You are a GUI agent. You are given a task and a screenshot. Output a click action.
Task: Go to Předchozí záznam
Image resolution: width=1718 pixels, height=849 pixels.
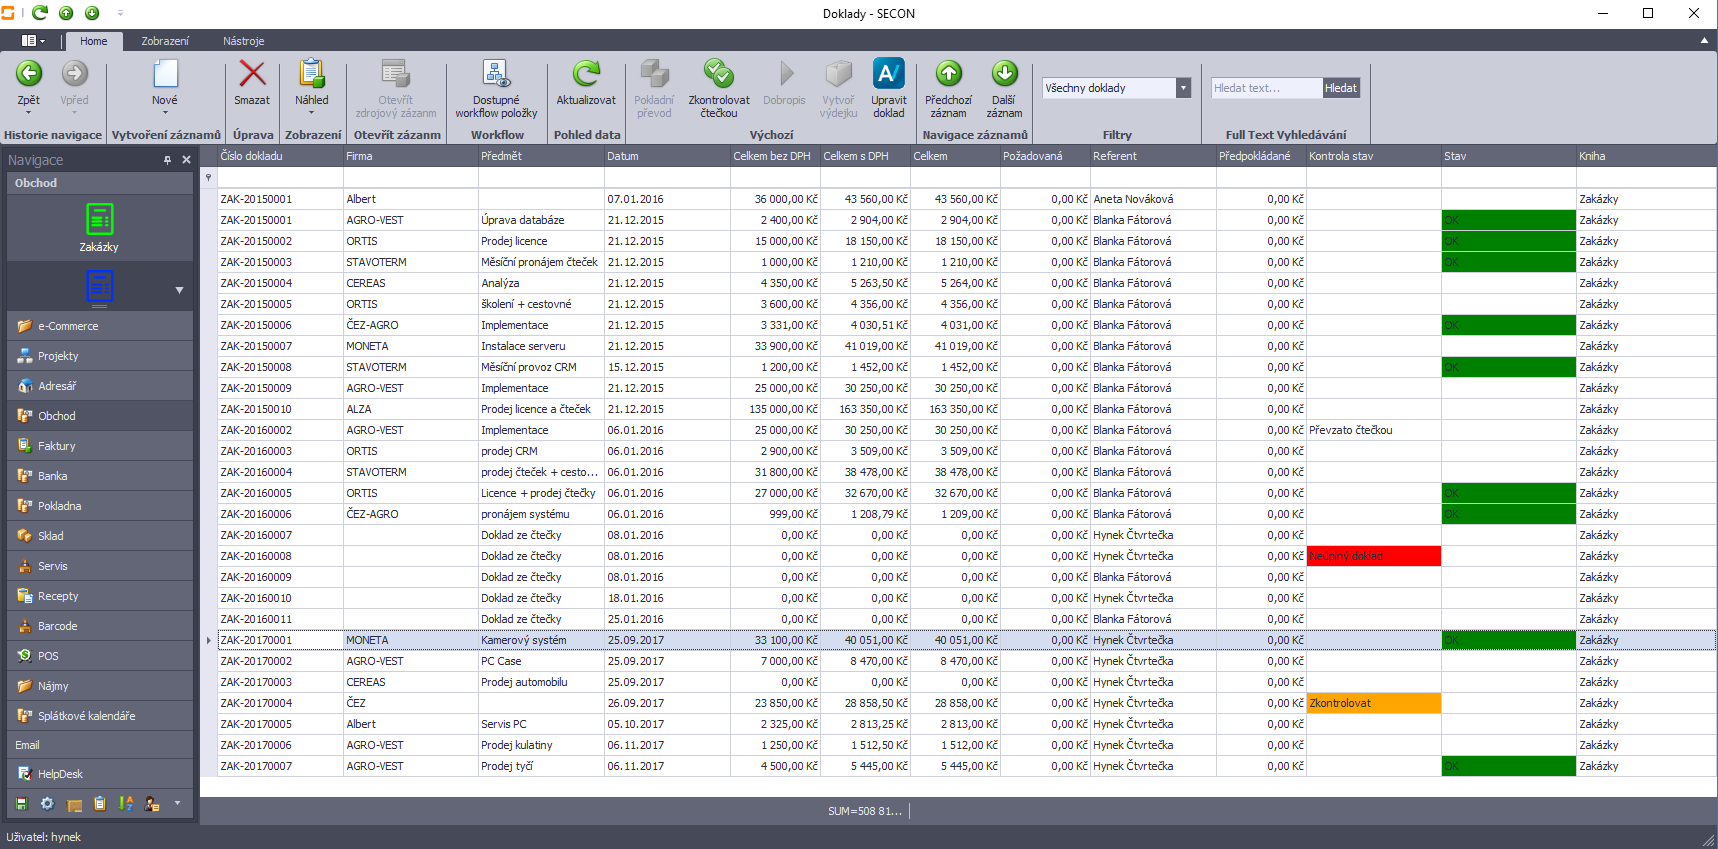tap(948, 75)
